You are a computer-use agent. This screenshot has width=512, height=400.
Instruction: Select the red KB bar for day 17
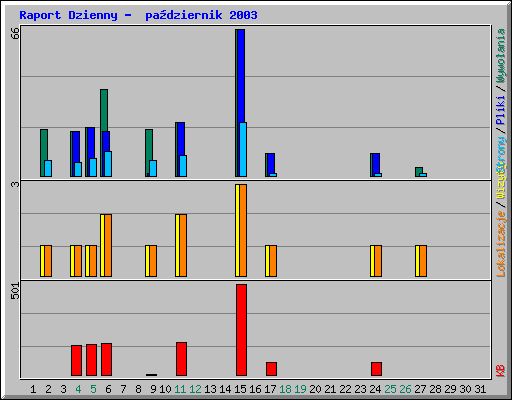(x=271, y=369)
